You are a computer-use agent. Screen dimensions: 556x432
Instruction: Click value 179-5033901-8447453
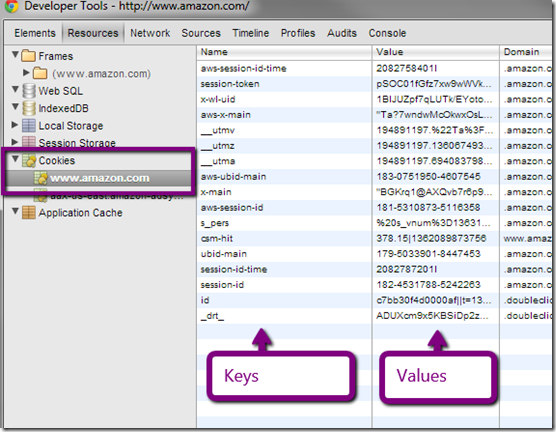pos(428,254)
